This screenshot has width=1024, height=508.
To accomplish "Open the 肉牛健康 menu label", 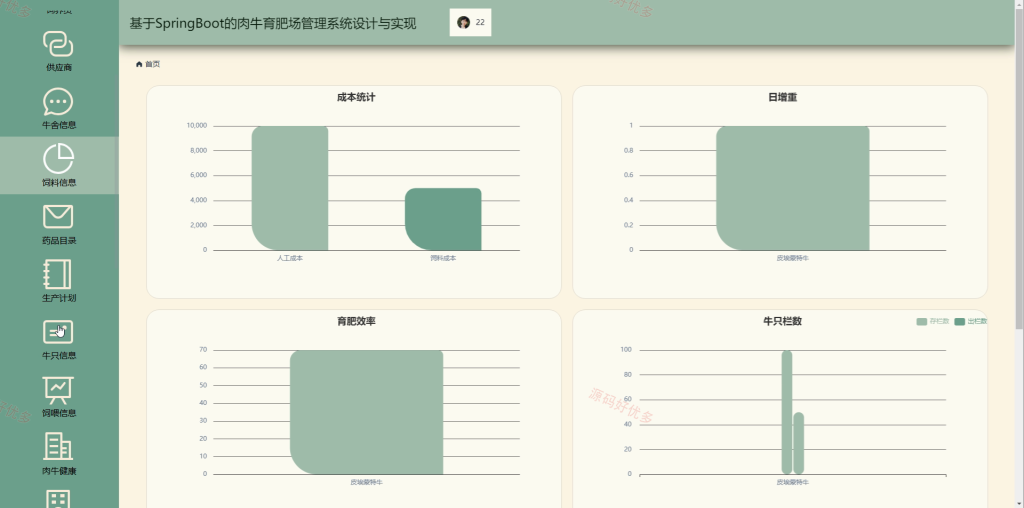I will click(59, 471).
